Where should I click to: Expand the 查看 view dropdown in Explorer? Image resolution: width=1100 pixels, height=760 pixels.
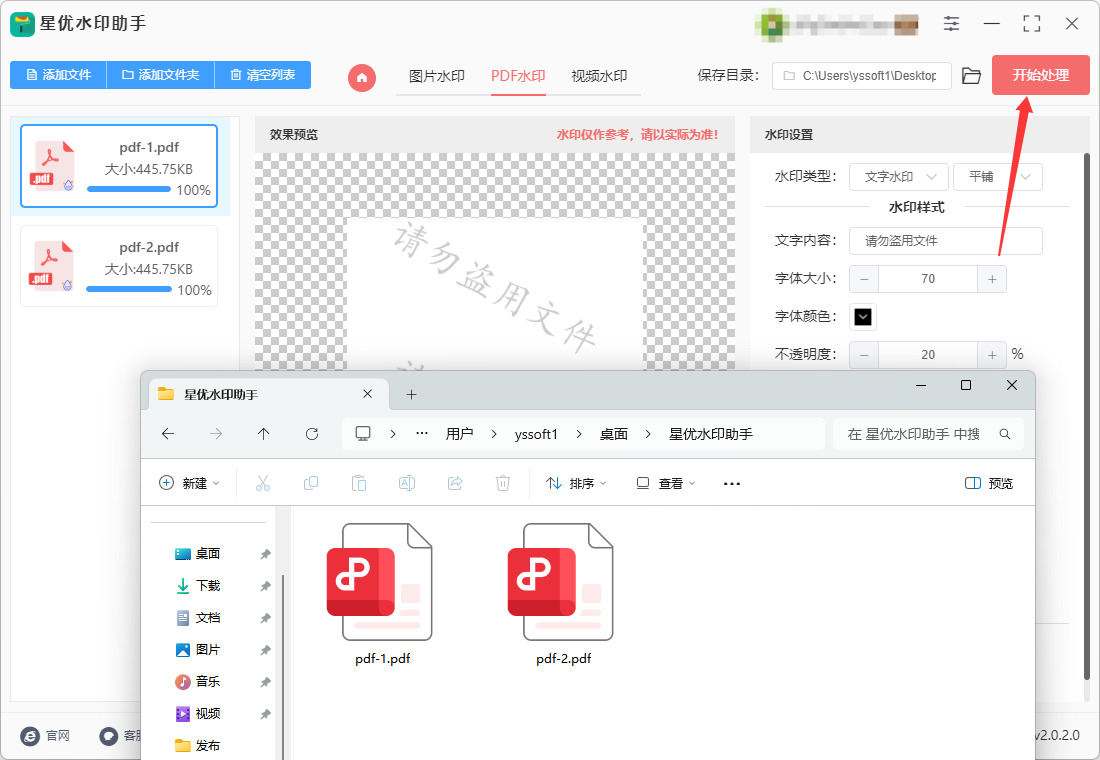click(665, 483)
